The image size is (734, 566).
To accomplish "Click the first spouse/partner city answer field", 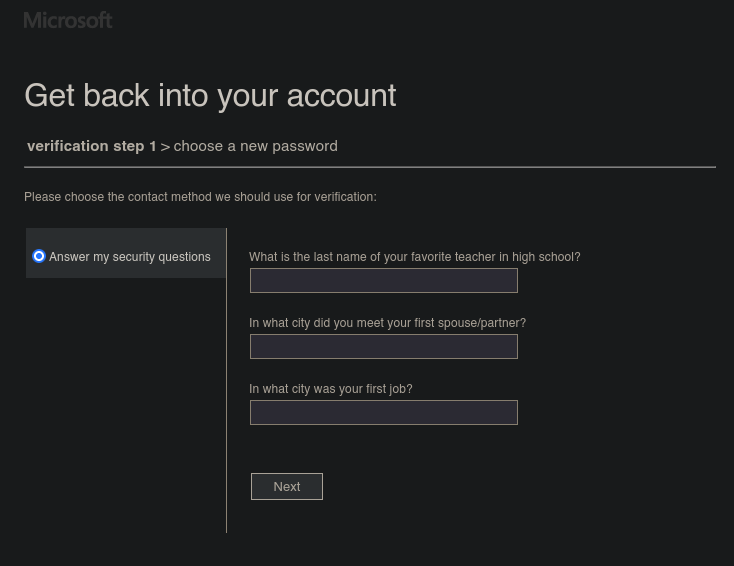I will pos(383,347).
